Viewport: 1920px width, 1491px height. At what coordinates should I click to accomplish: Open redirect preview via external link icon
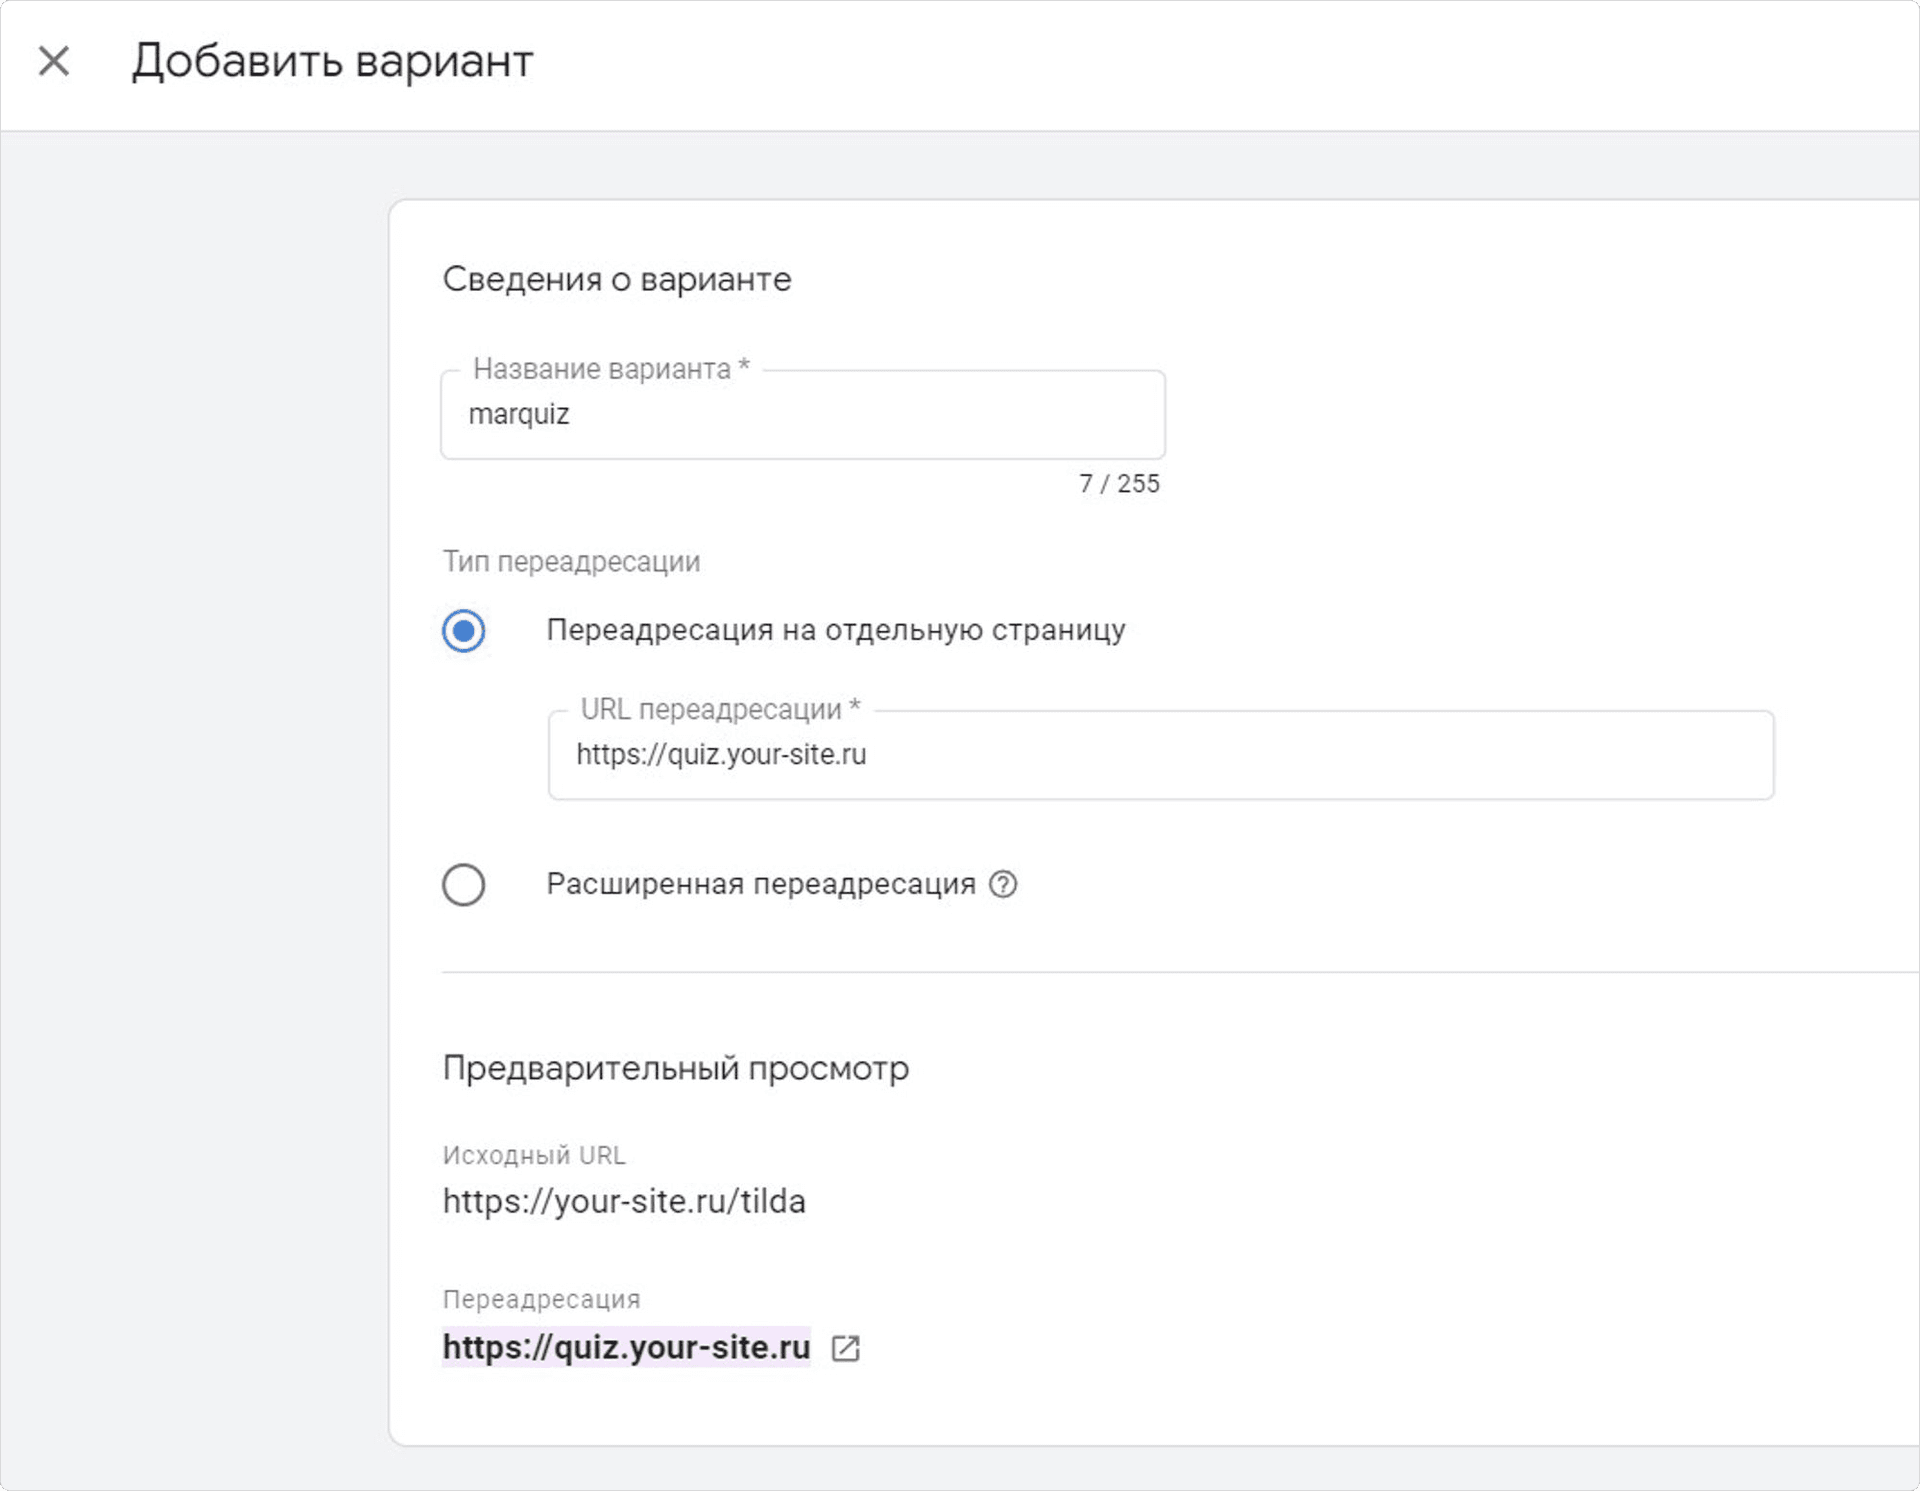(x=846, y=1348)
